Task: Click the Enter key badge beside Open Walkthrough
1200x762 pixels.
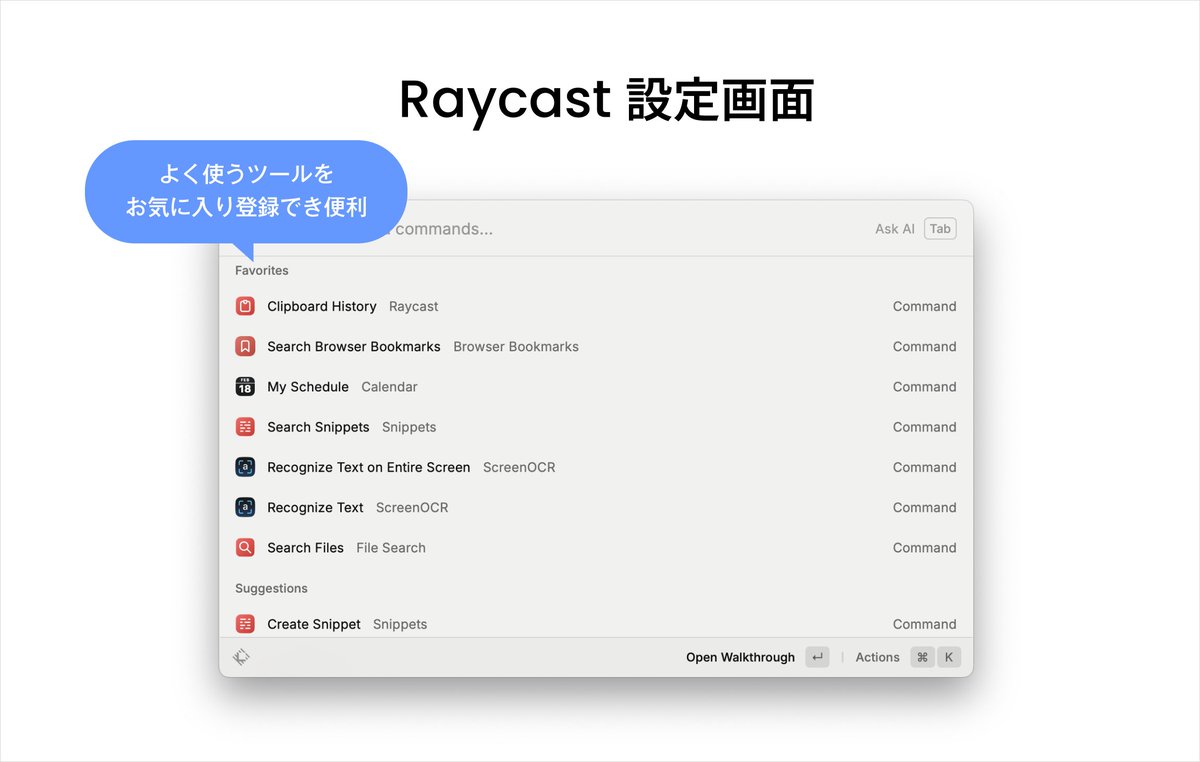Action: click(817, 657)
